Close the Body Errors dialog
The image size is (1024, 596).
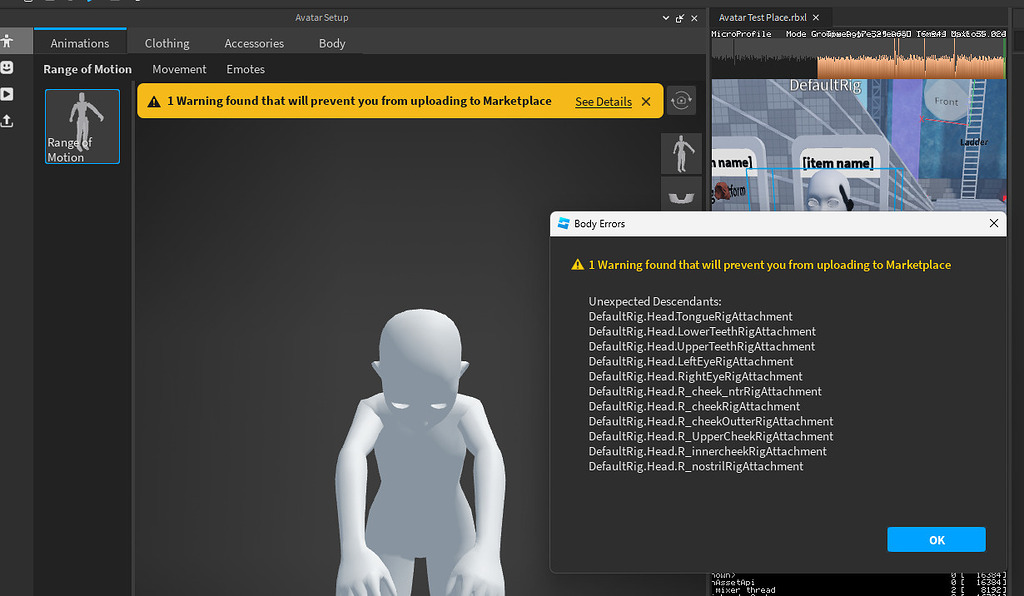click(x=993, y=223)
